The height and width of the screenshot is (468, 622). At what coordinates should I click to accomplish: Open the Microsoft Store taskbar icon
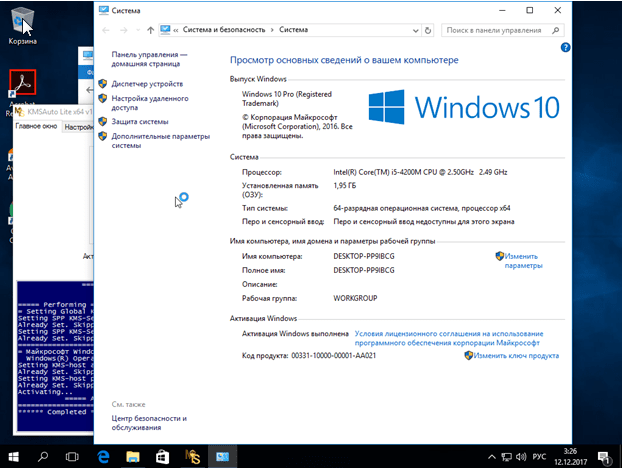pos(160,456)
